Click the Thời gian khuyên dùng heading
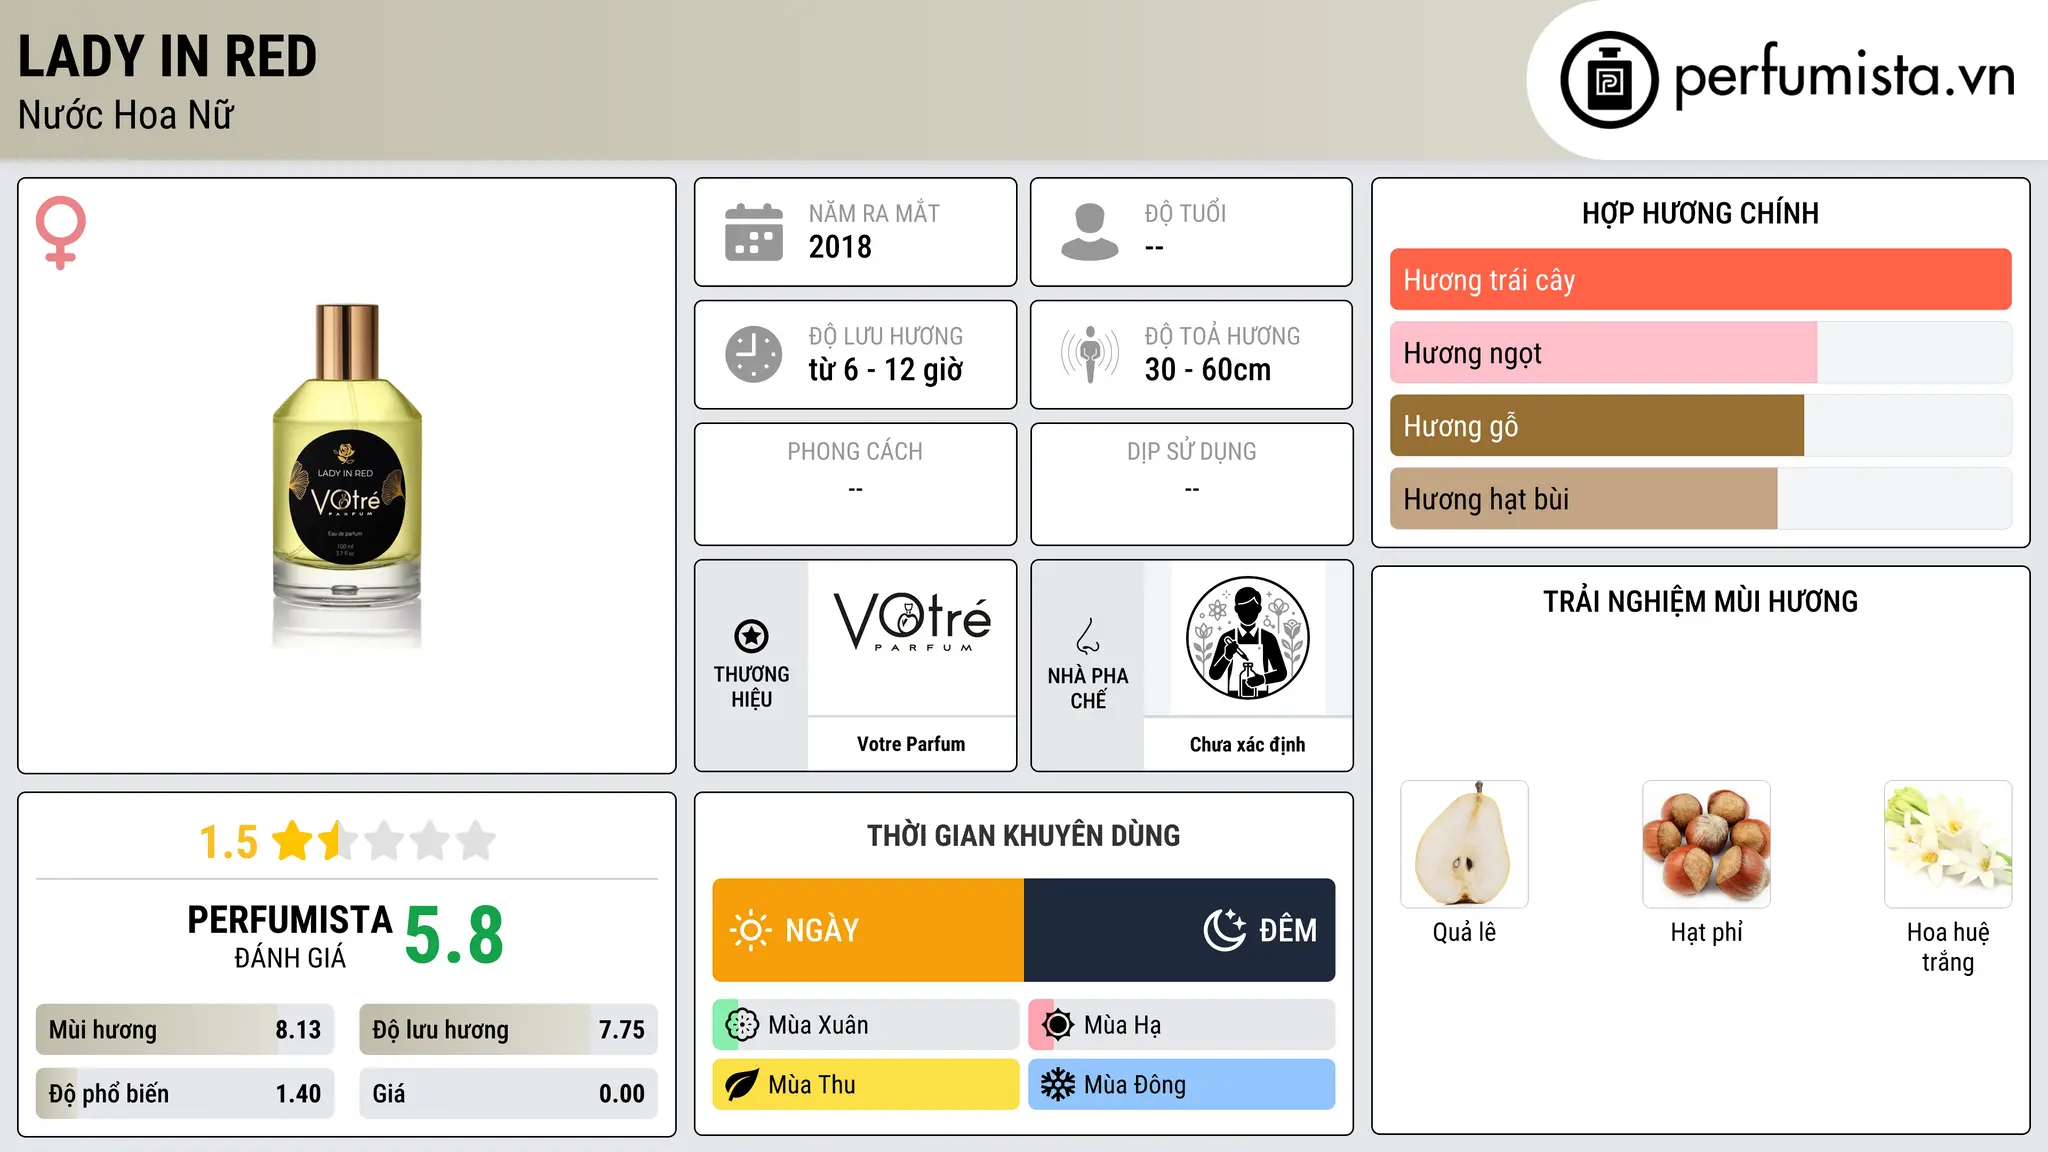 pyautogui.click(x=1023, y=835)
